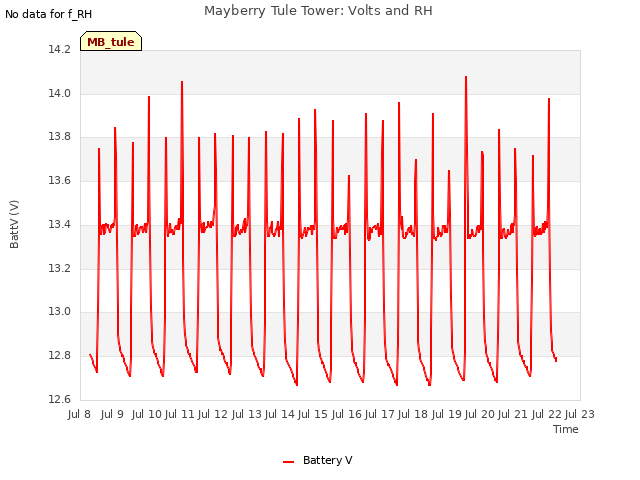Click the Jul 11 x-axis label

pos(180,414)
